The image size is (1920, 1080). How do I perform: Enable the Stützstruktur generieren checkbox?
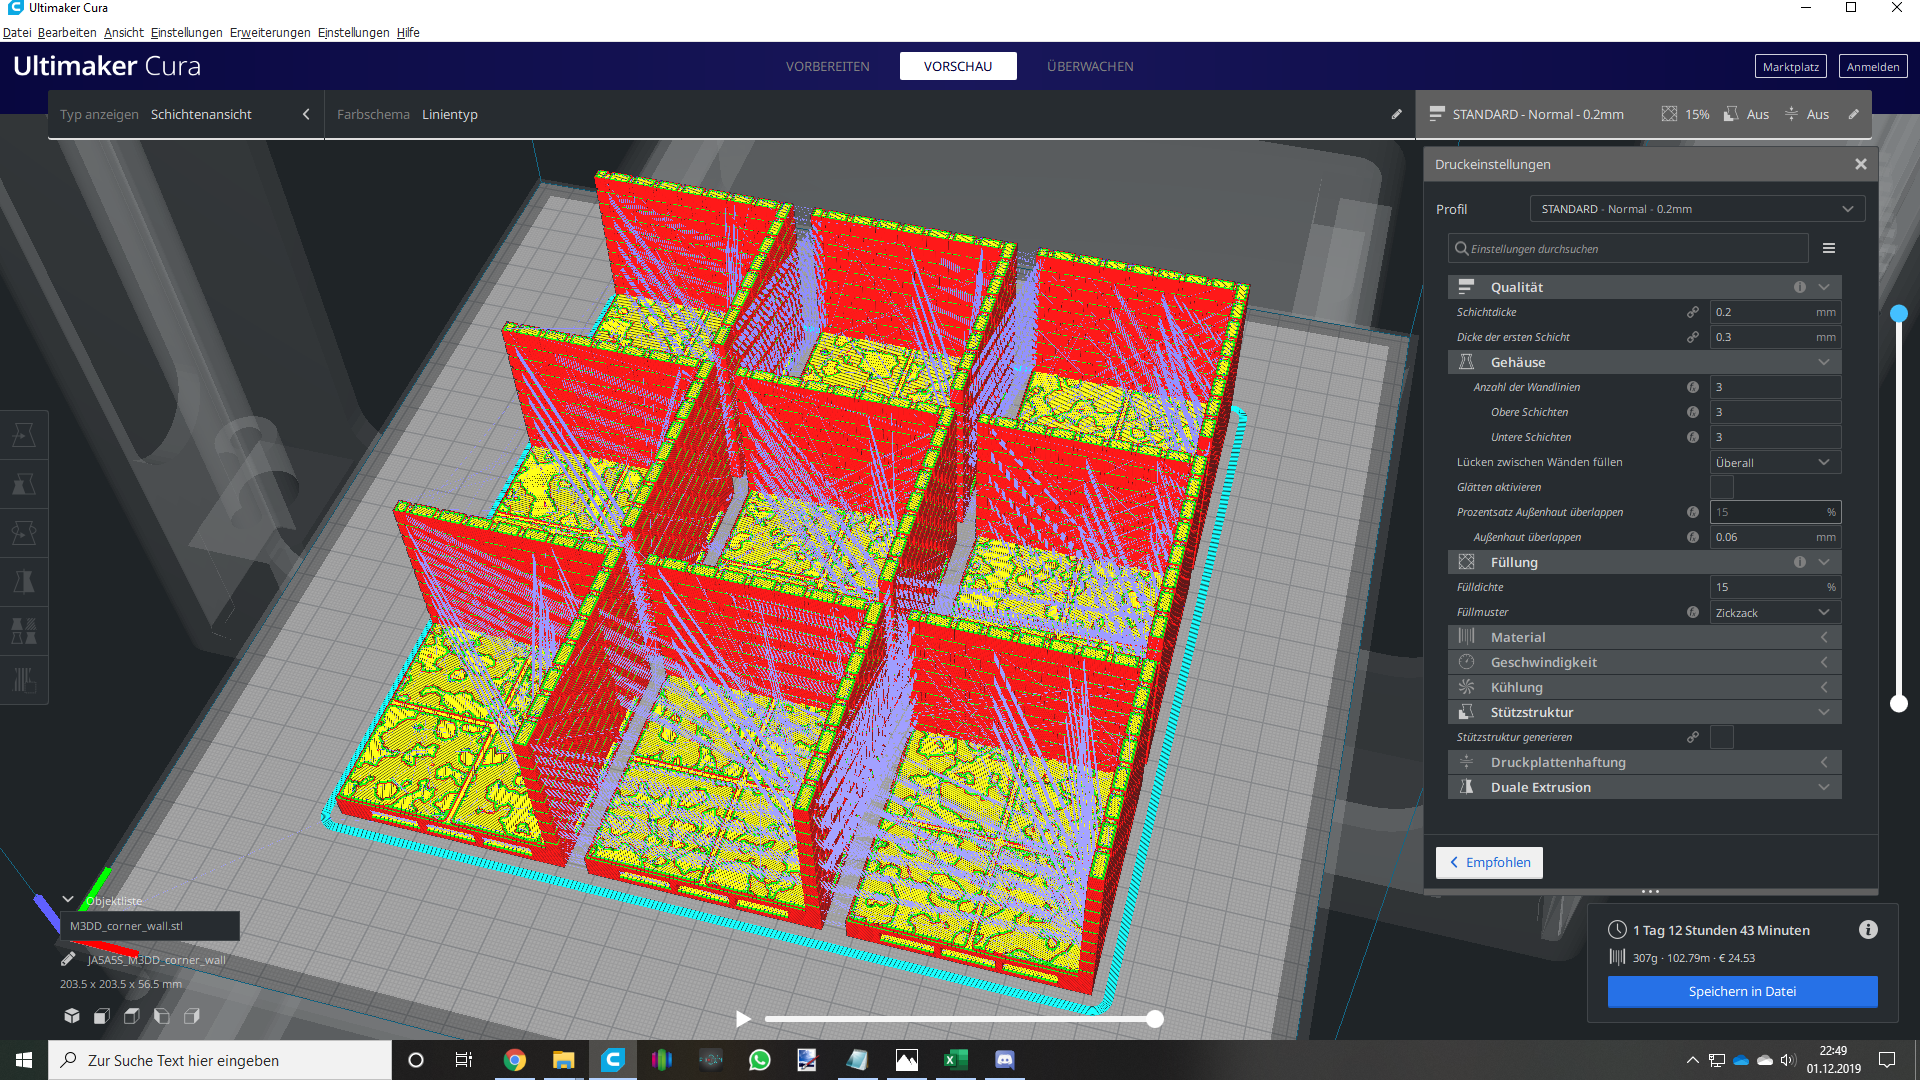point(1722,737)
